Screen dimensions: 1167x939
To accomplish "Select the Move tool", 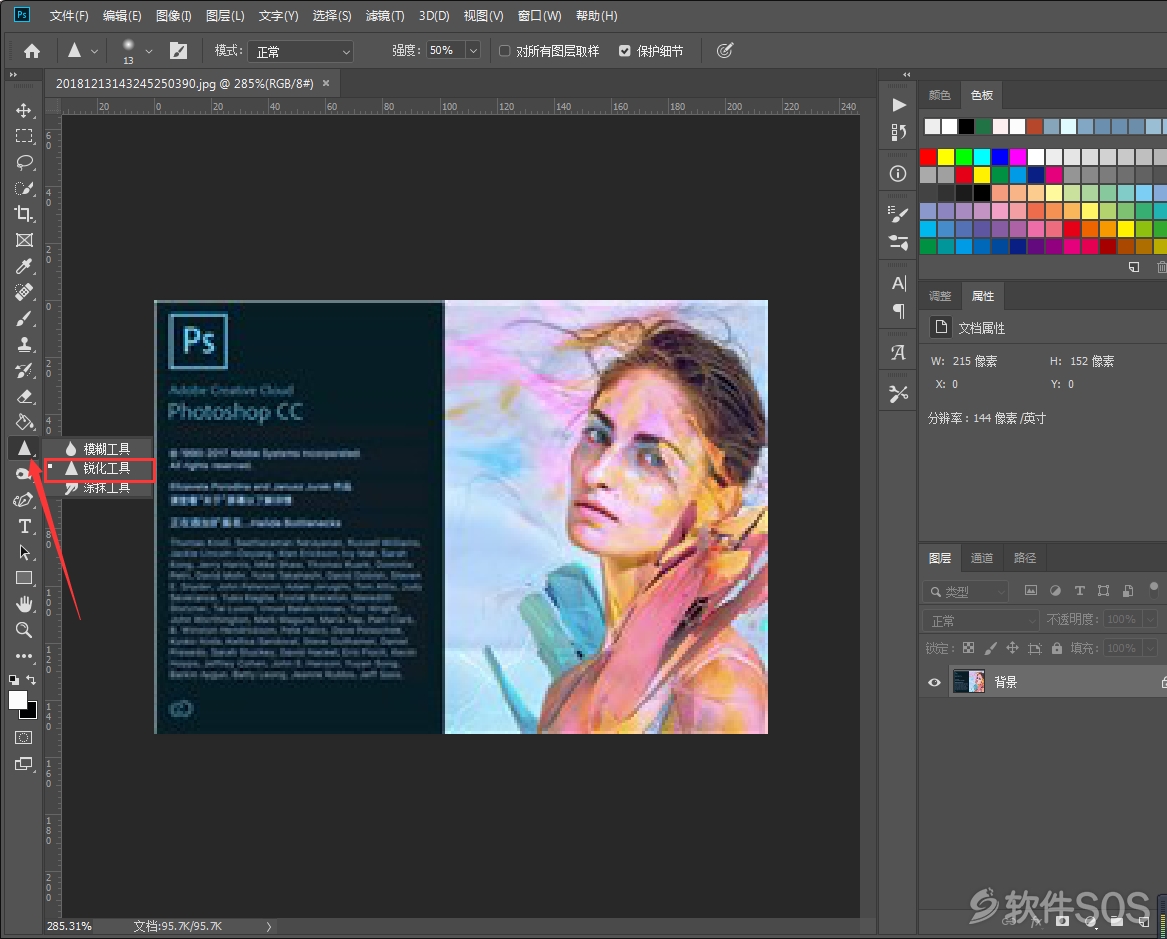I will (x=24, y=110).
